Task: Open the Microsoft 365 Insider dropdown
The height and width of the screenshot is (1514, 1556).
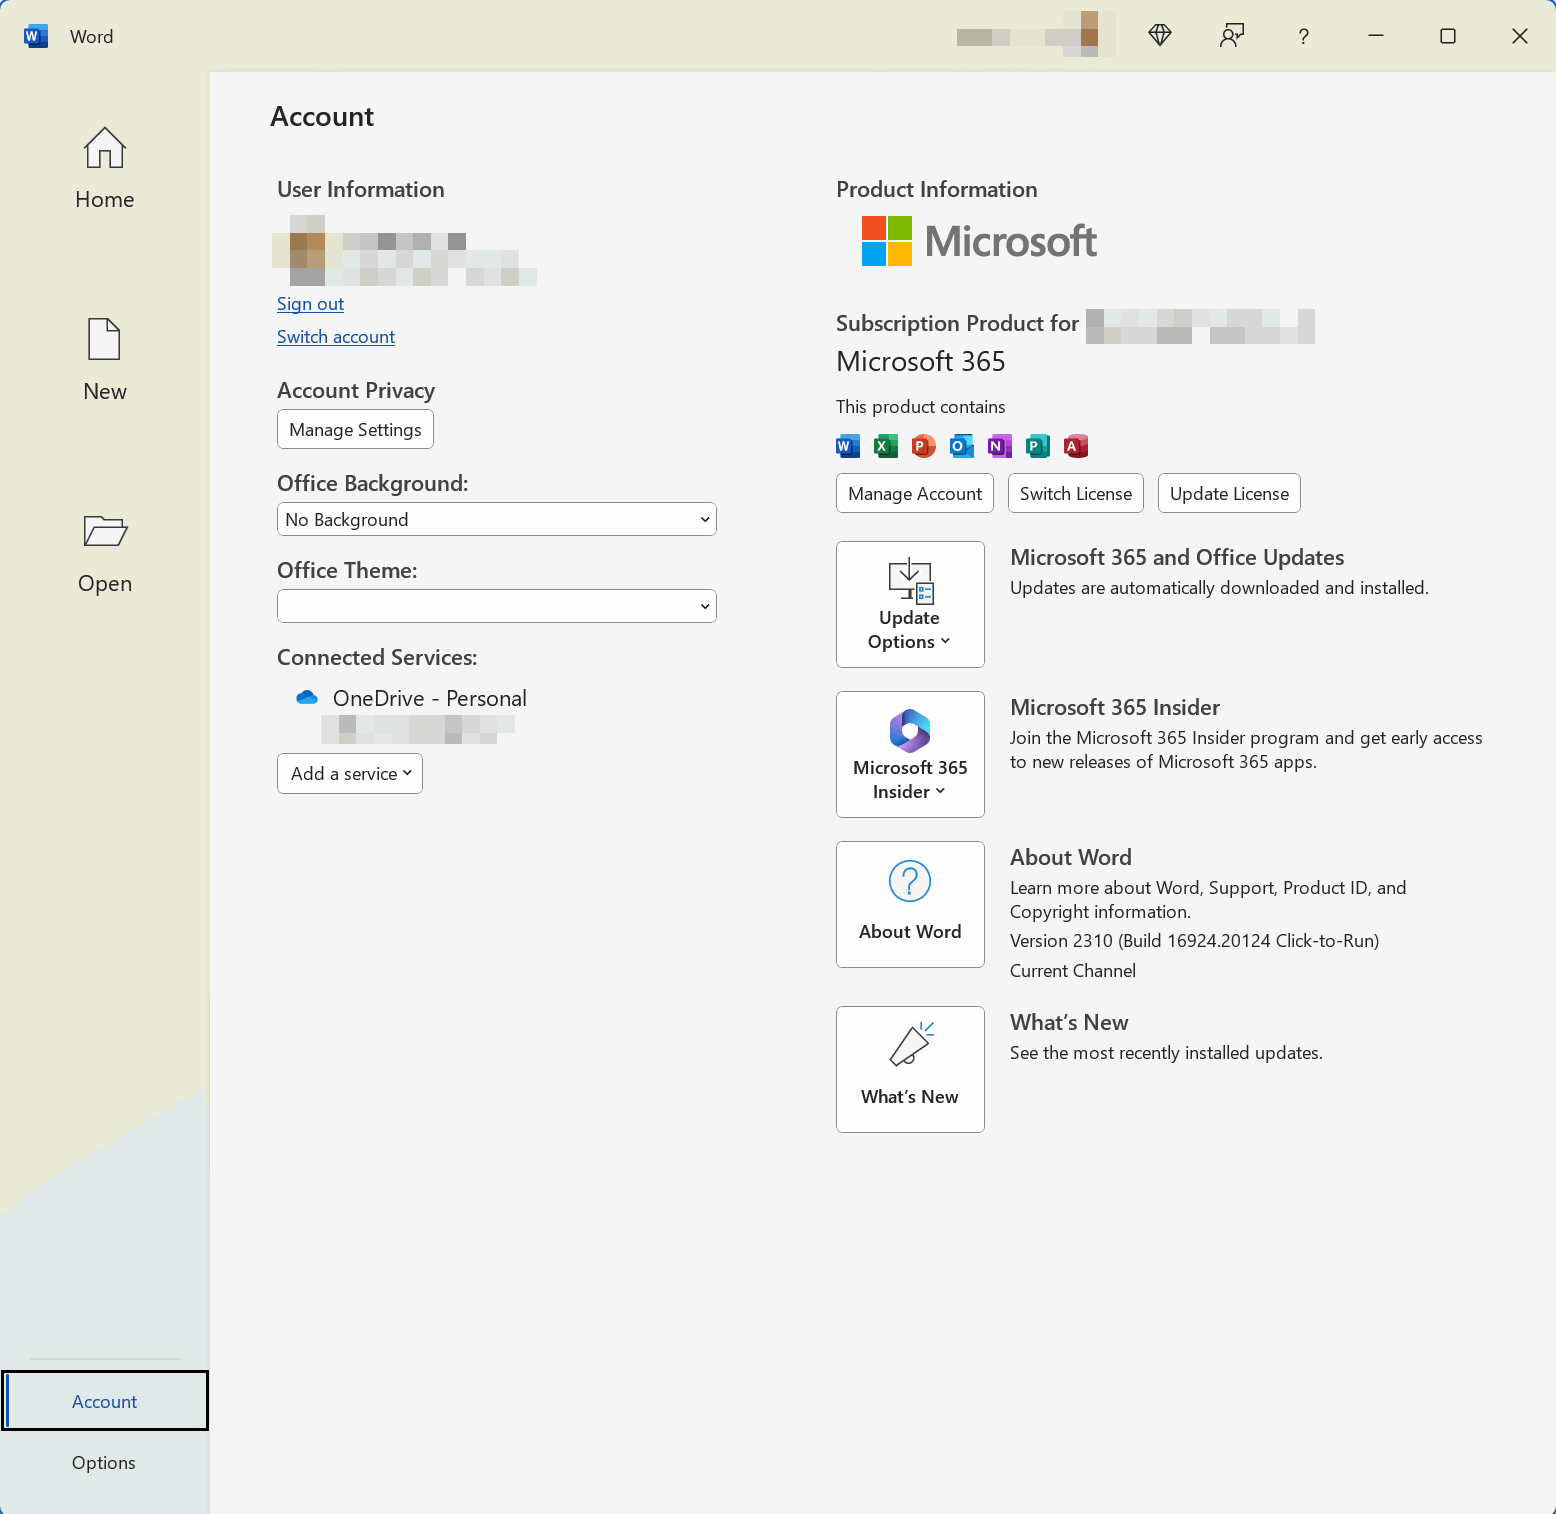Action: (x=910, y=754)
